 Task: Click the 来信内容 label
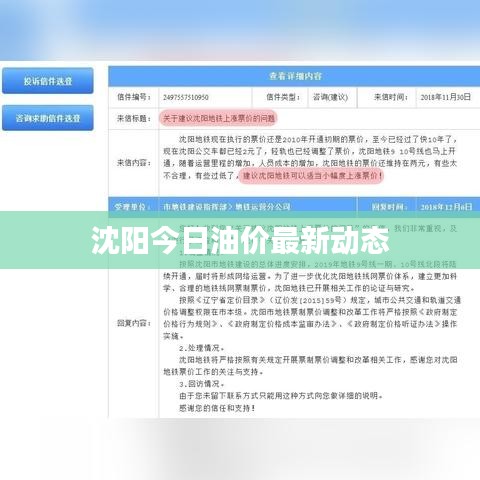(x=133, y=163)
